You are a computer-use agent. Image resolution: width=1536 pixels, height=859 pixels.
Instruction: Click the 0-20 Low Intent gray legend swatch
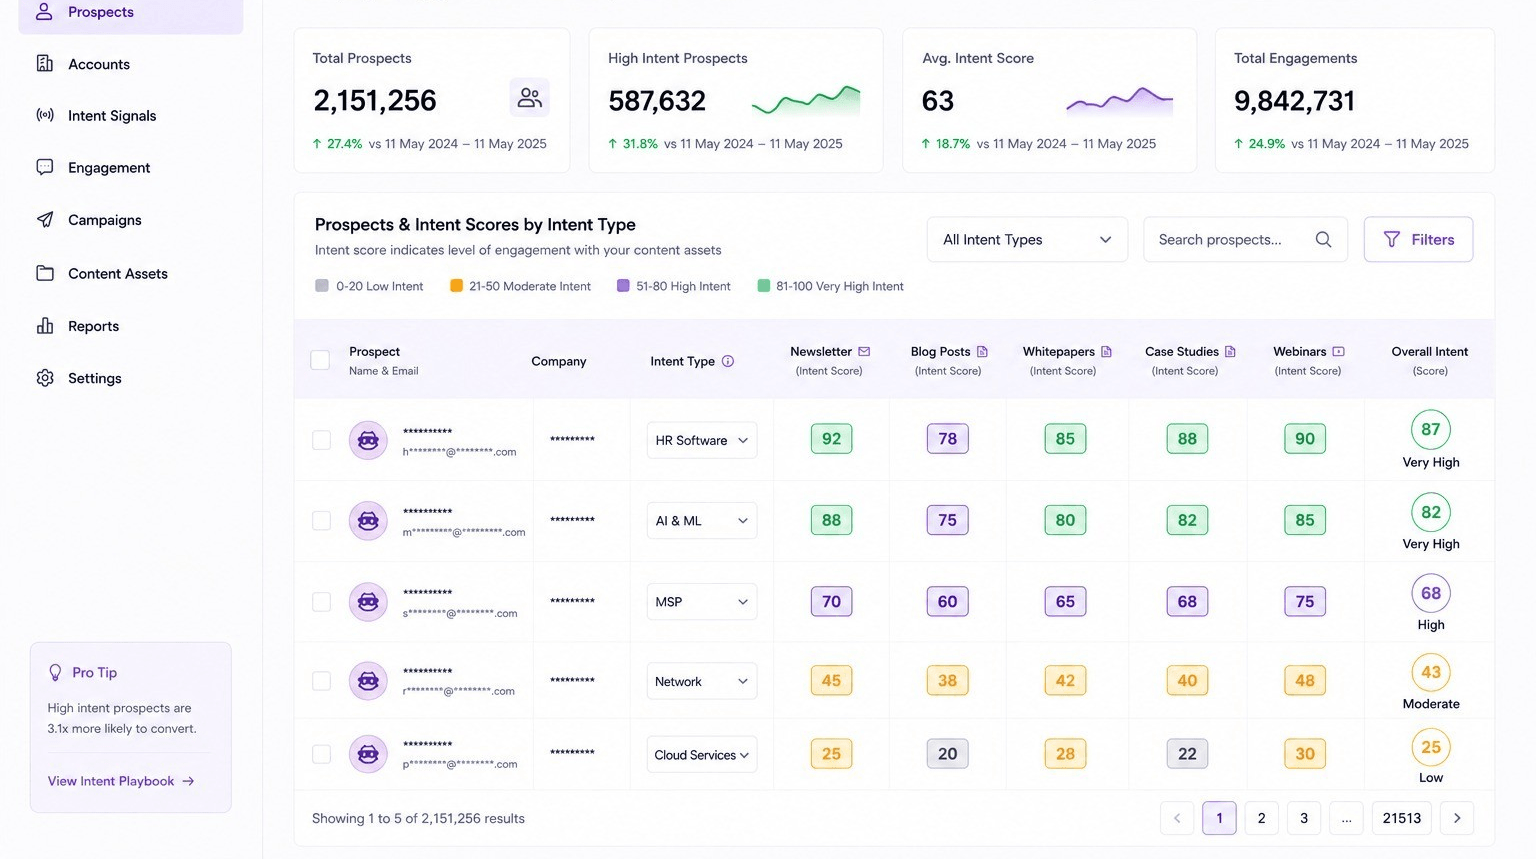coord(322,286)
